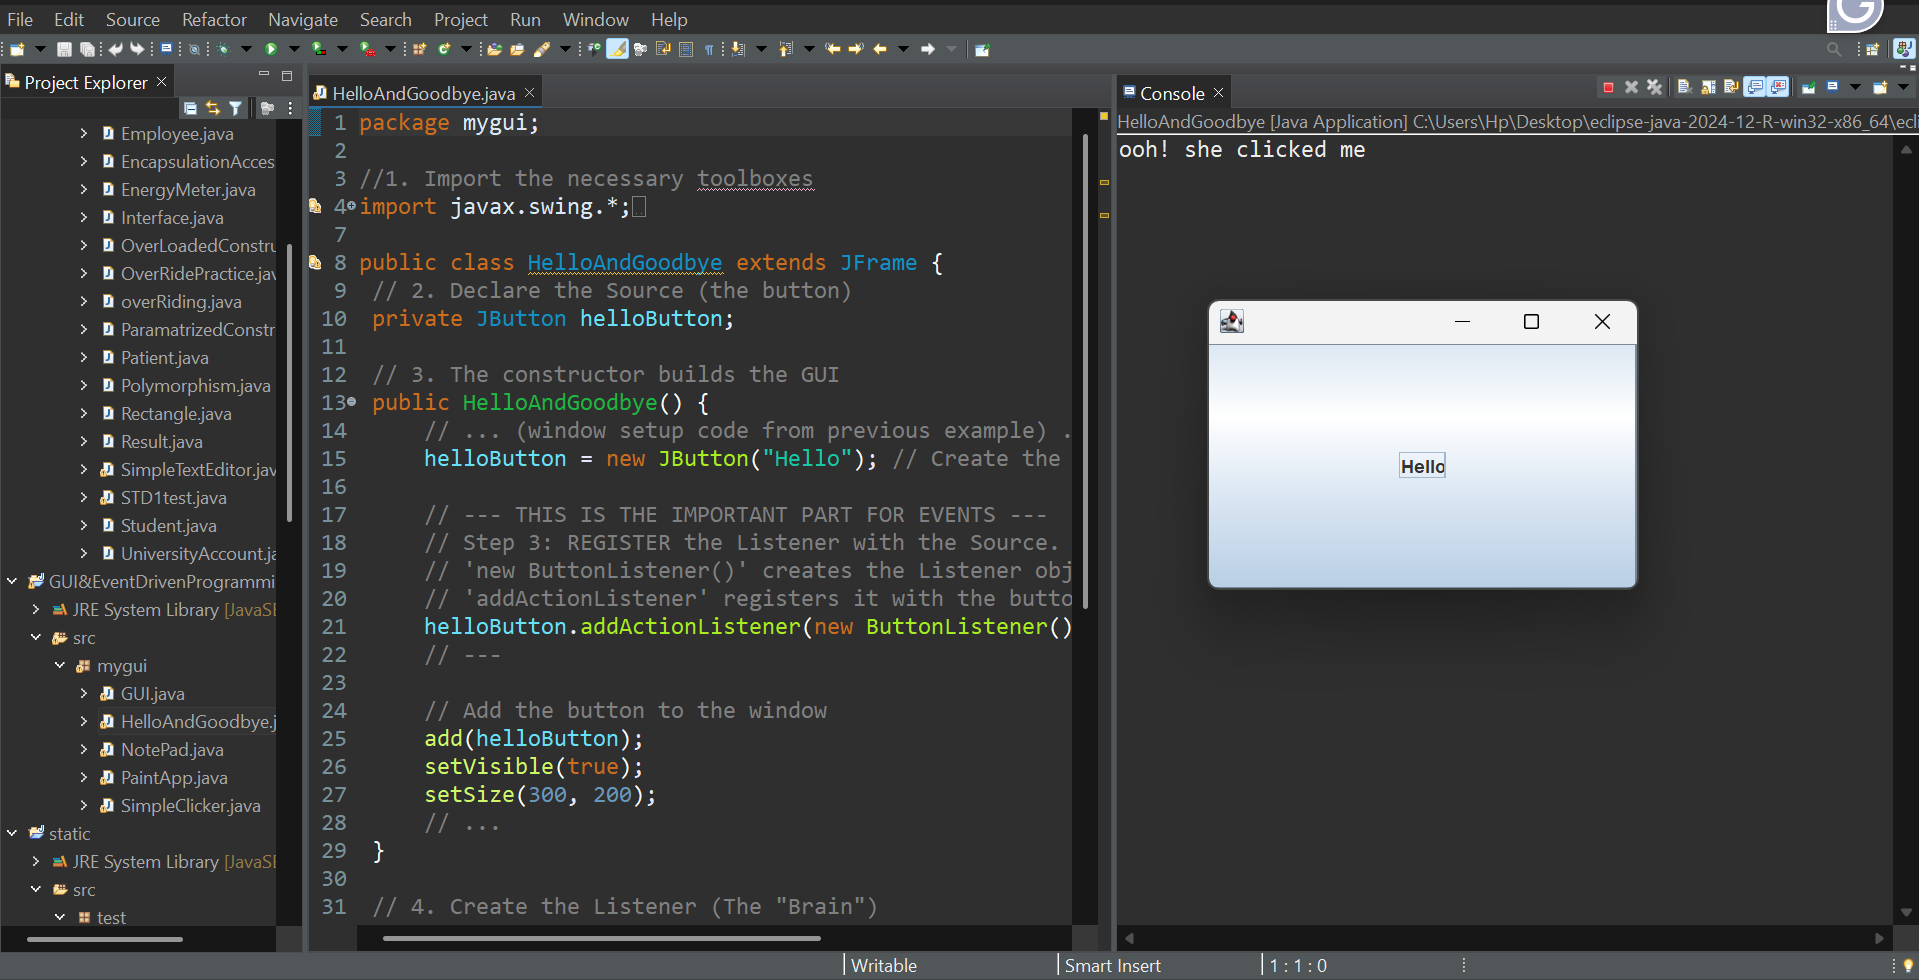Select the Save All icon
Image resolution: width=1919 pixels, height=980 pixels.
click(88, 48)
